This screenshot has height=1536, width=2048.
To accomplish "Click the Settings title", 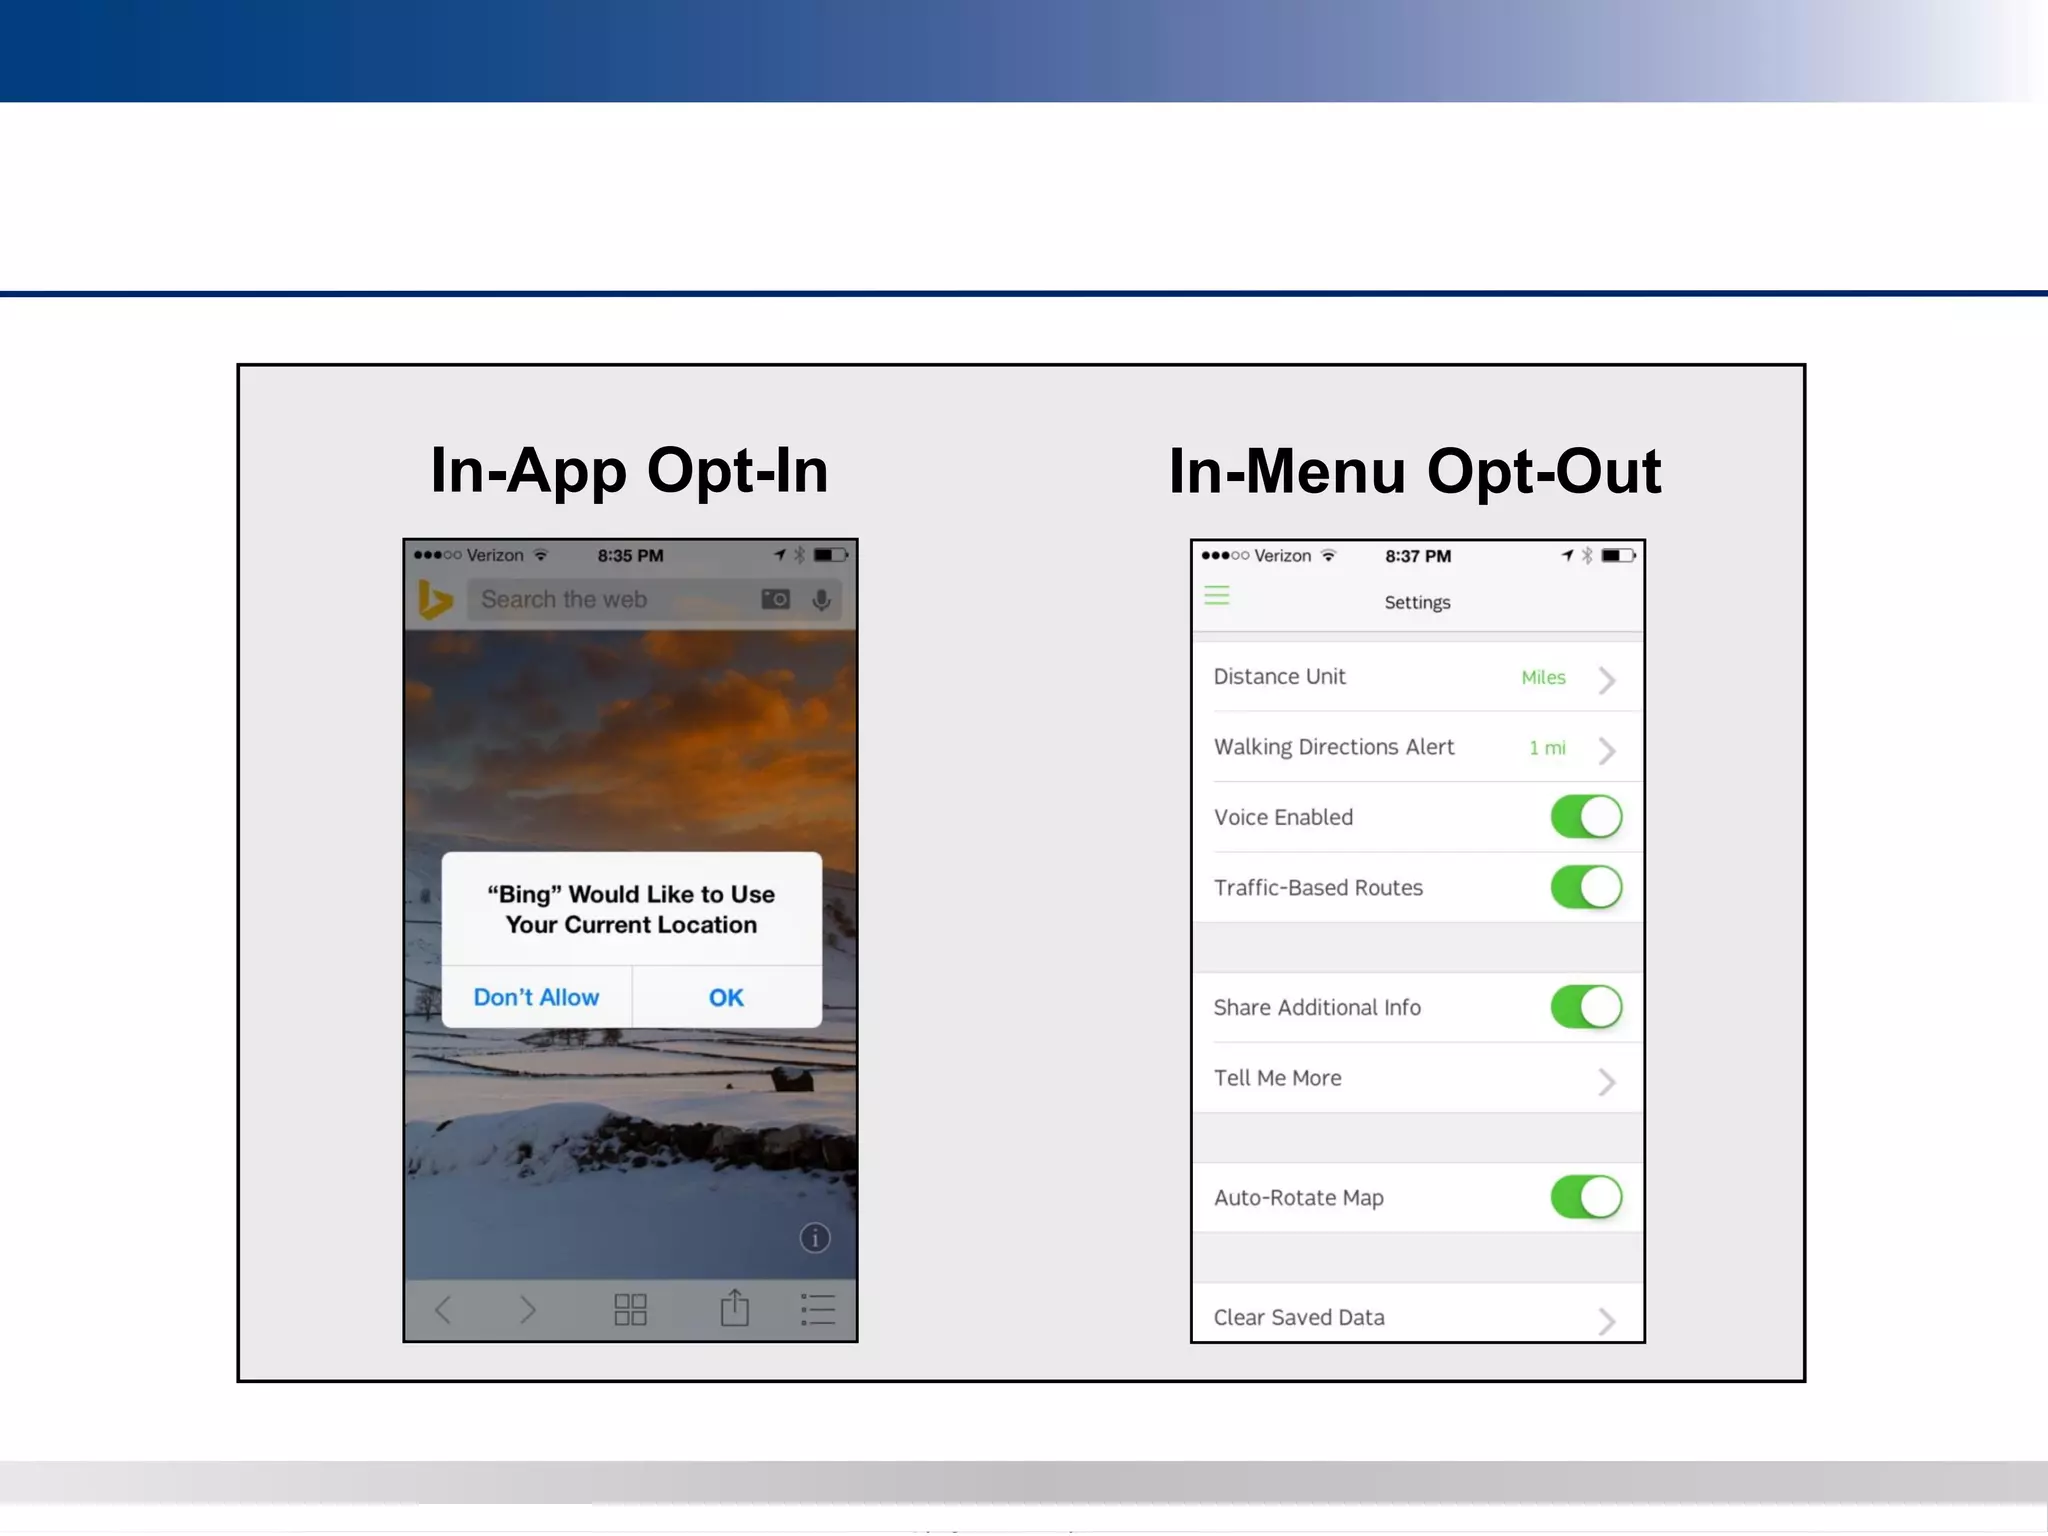I will pyautogui.click(x=1417, y=602).
